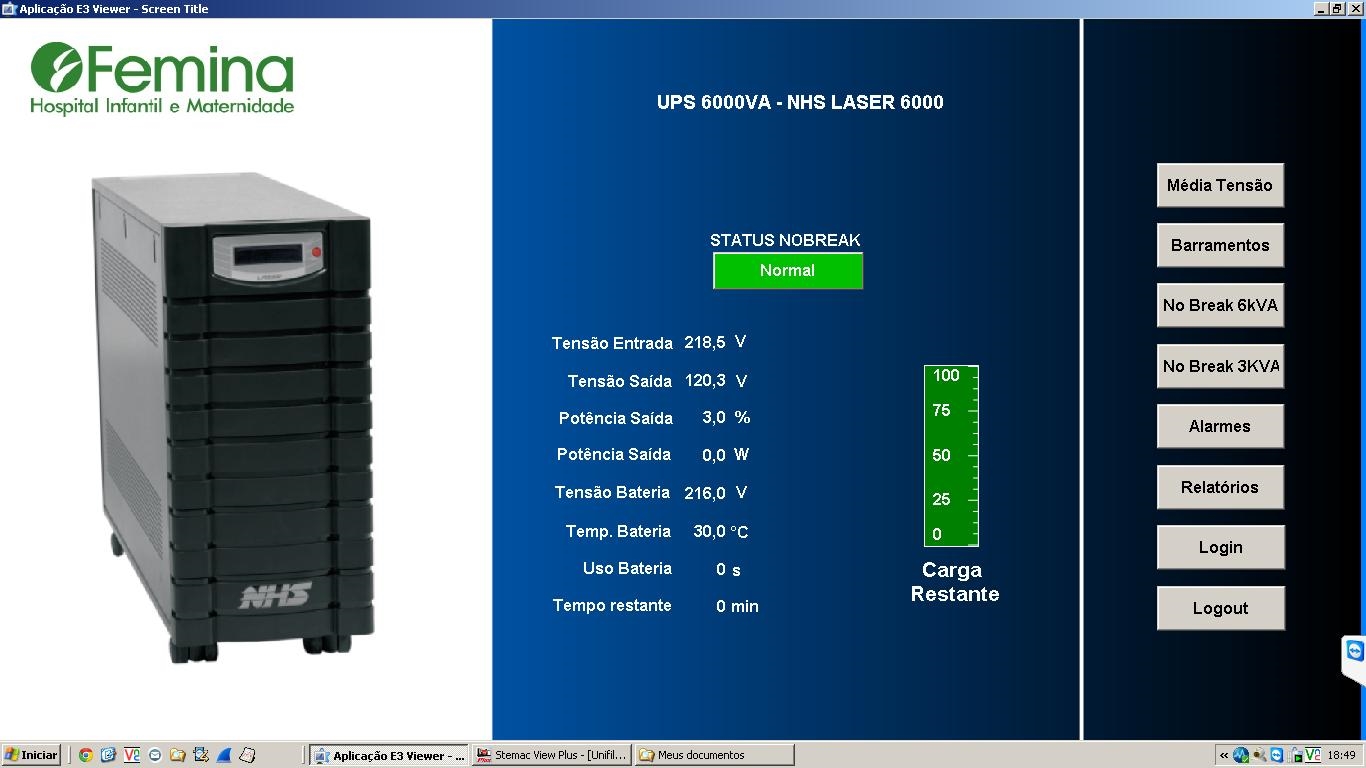Screen dimensions: 1366x768
Task: Click the Tensão Entrada value 218,5
Action: [x=705, y=342]
